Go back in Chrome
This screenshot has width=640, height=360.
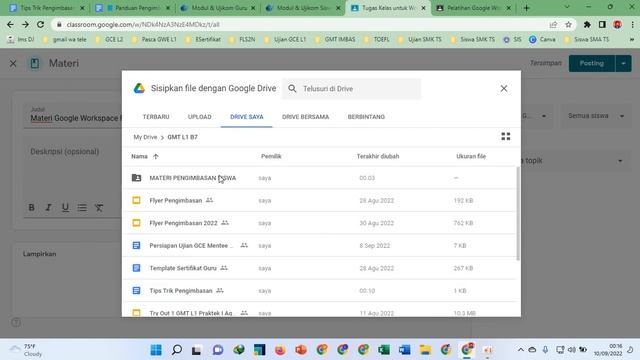10,24
